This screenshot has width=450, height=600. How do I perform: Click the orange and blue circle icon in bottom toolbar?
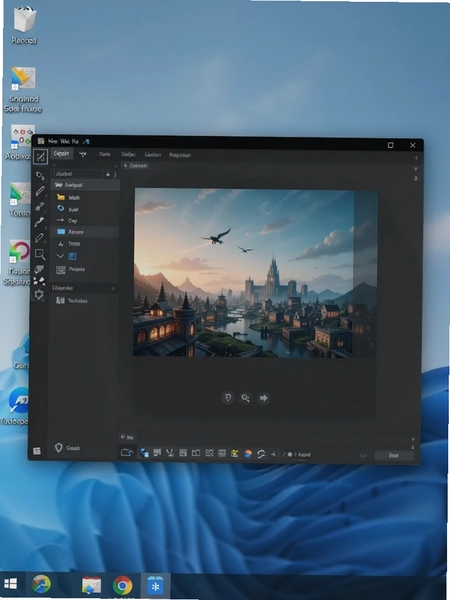click(x=248, y=454)
